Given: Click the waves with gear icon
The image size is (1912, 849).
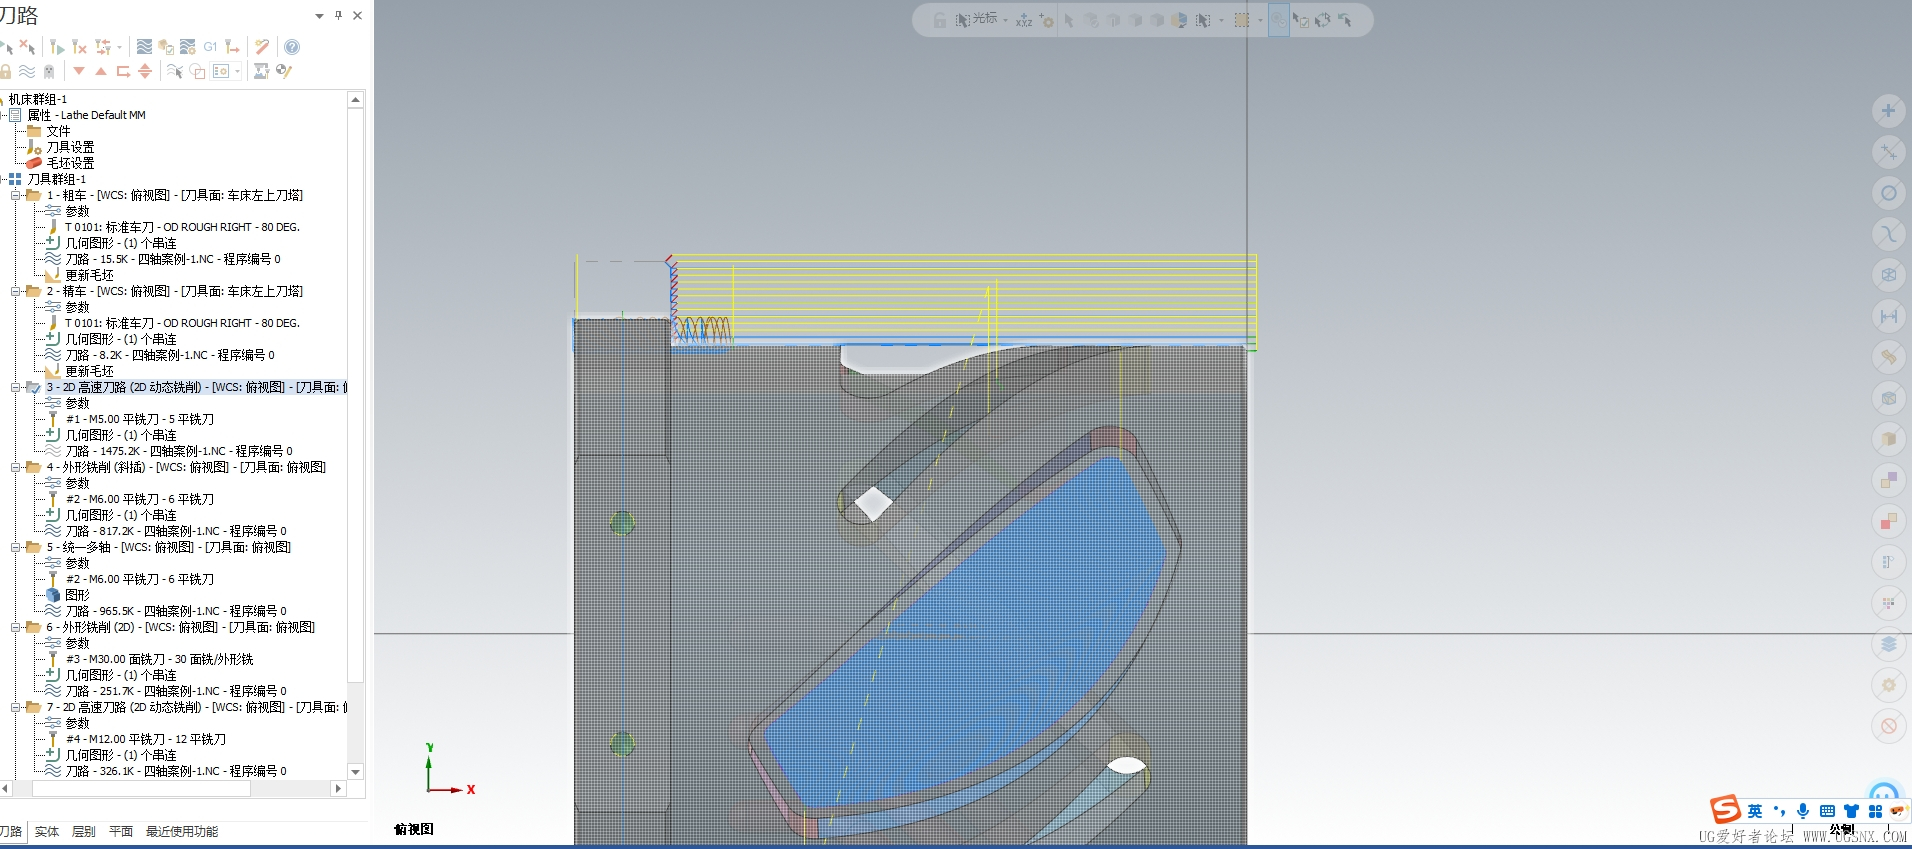Looking at the screenshot, I should point(188,47).
